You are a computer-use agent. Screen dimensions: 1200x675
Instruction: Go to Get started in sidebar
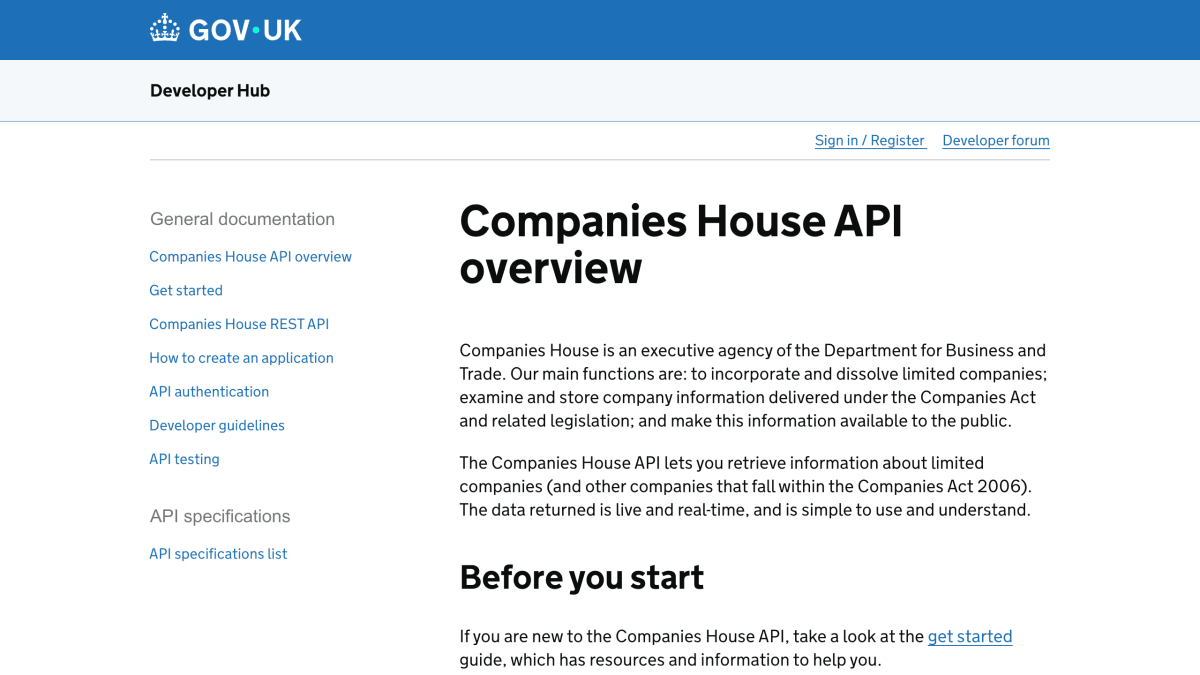186,290
